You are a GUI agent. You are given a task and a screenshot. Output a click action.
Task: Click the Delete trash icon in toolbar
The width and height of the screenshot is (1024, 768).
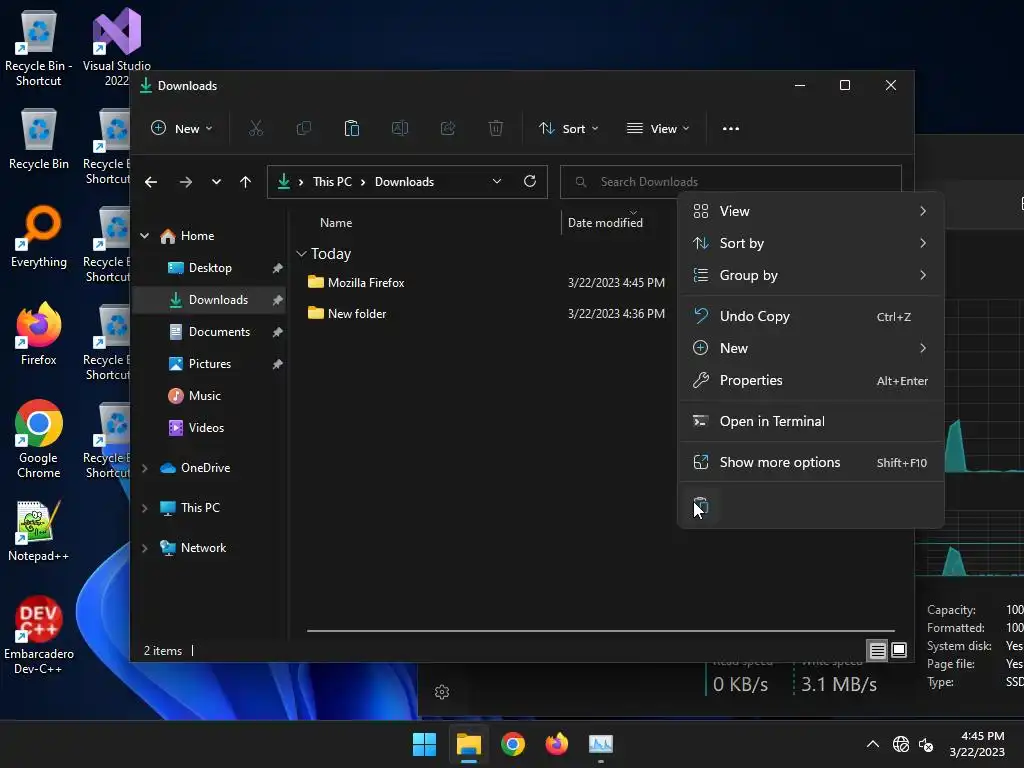[x=496, y=129]
